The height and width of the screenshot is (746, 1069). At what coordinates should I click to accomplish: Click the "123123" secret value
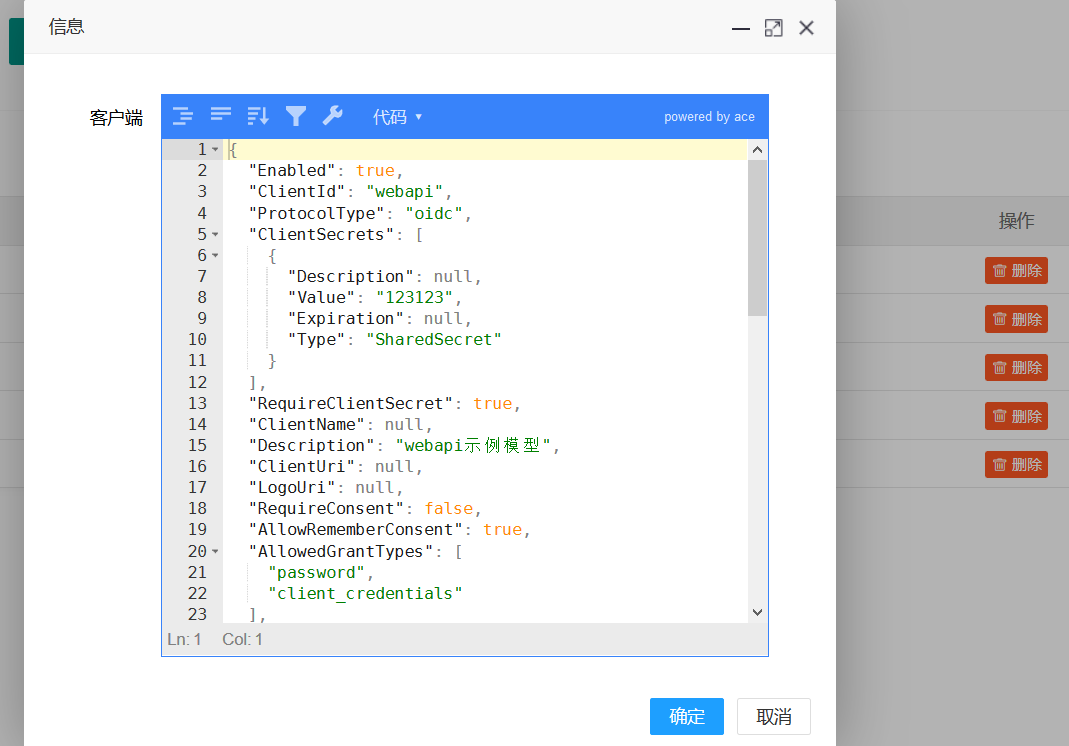tap(415, 297)
